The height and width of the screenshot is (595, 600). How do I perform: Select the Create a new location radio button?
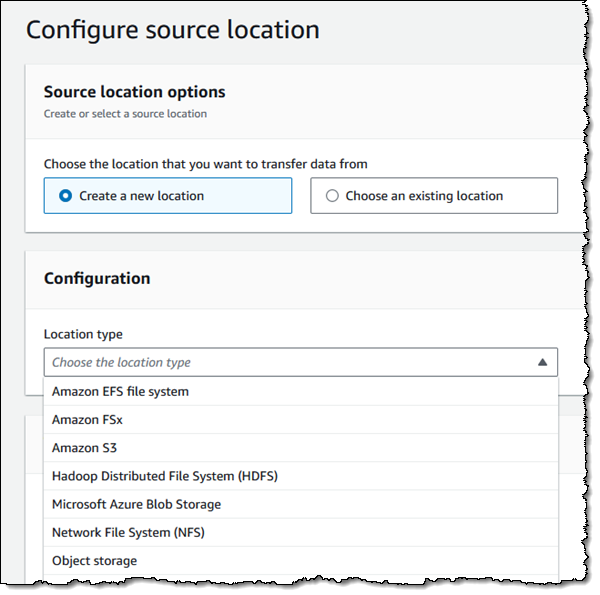pos(66,196)
